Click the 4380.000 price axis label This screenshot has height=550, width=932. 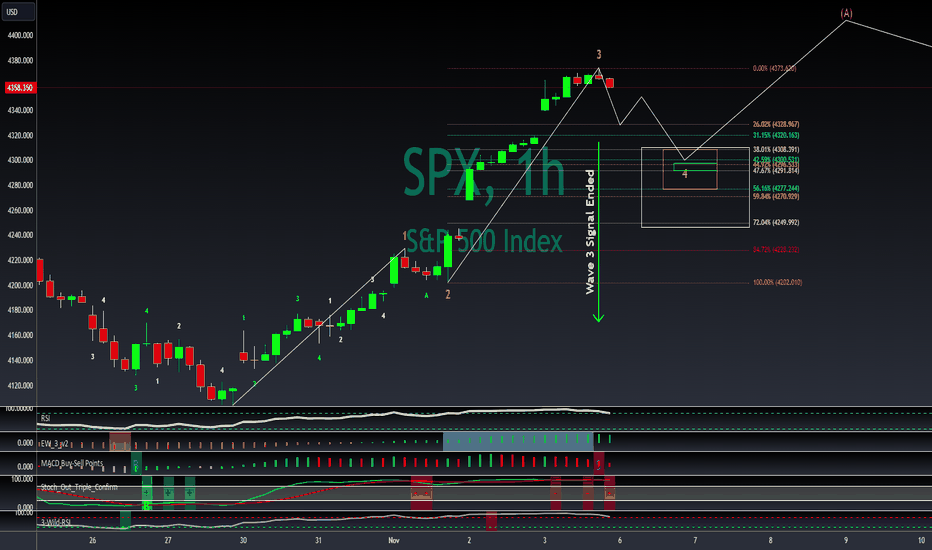20,61
